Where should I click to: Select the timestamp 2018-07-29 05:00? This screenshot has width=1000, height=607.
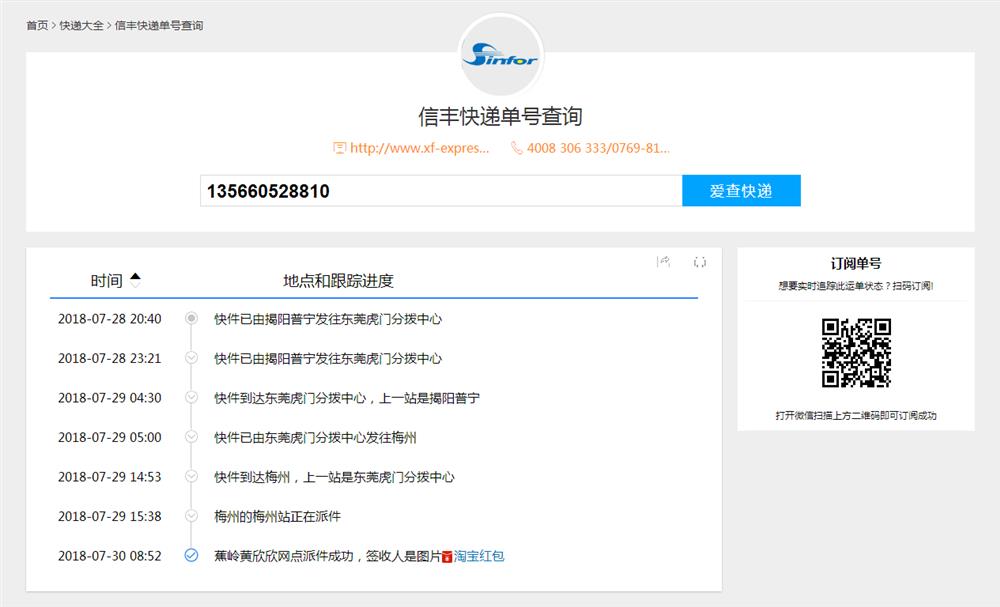click(110, 437)
